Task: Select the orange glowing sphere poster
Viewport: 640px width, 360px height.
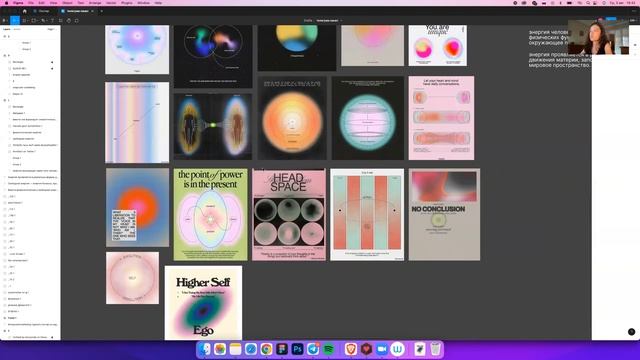Action: 292,118
